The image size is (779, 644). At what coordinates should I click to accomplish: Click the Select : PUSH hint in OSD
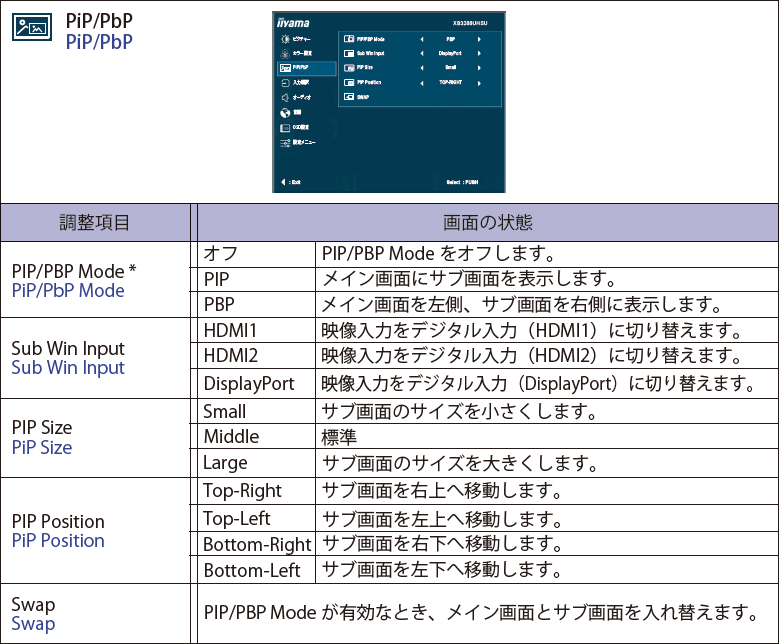click(462, 182)
